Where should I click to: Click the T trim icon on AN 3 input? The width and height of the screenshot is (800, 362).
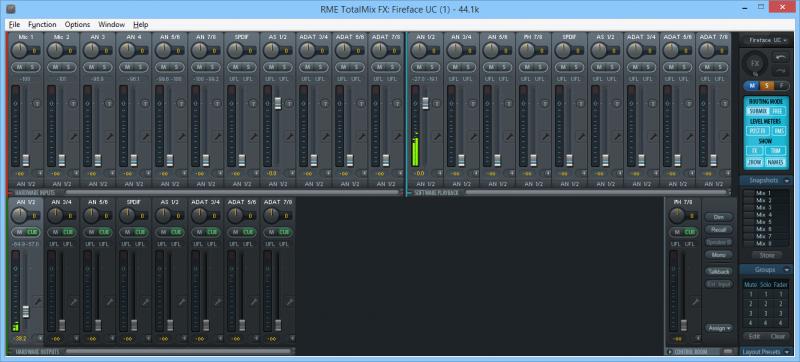tap(109, 103)
